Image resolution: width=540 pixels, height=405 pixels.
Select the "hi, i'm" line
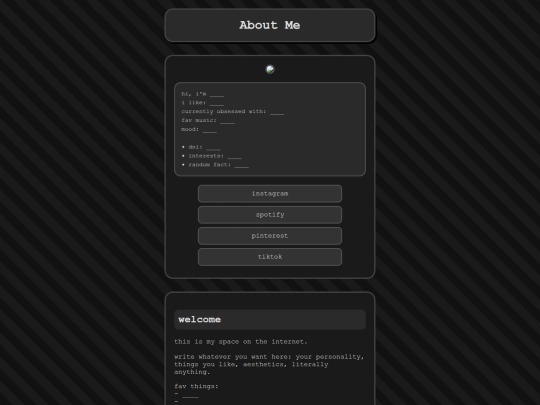tap(202, 94)
